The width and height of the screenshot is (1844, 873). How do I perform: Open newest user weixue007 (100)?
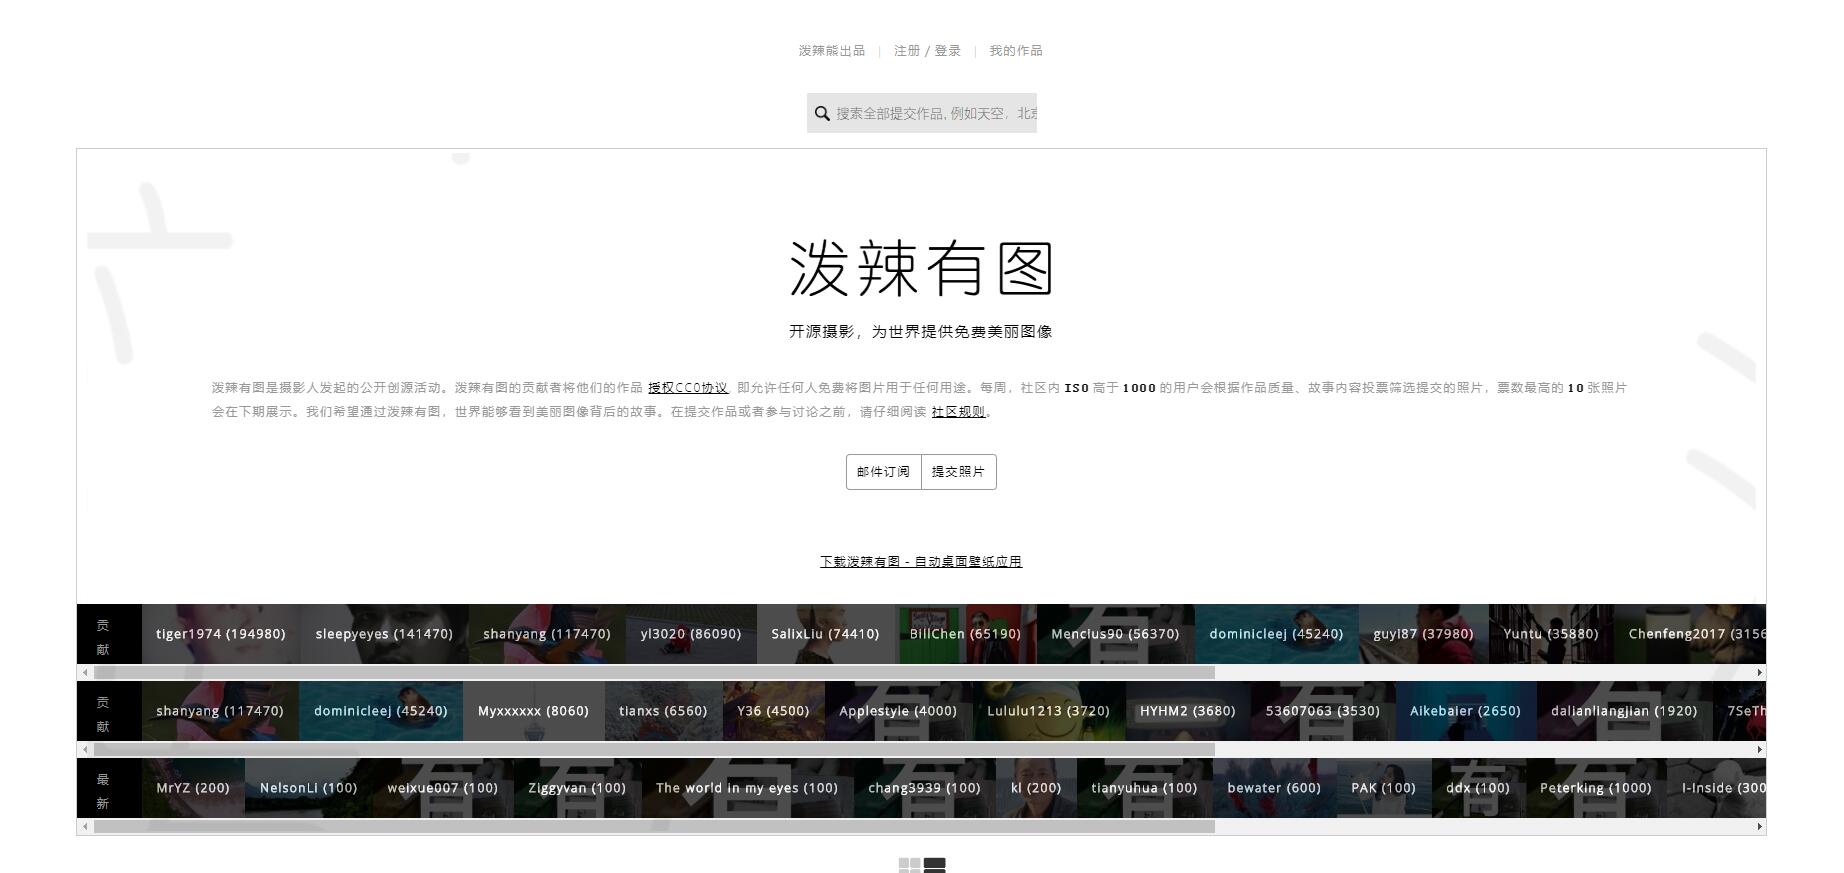[443, 788]
